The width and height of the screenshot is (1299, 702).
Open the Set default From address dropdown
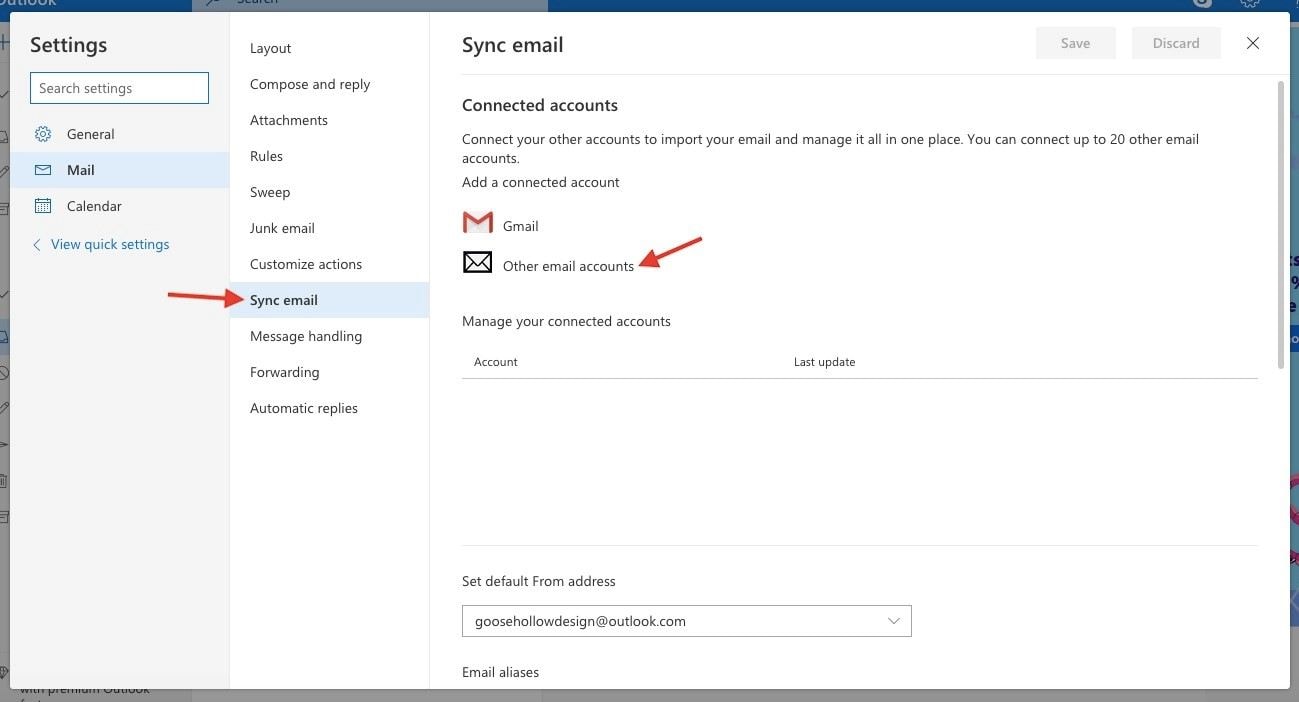click(893, 620)
